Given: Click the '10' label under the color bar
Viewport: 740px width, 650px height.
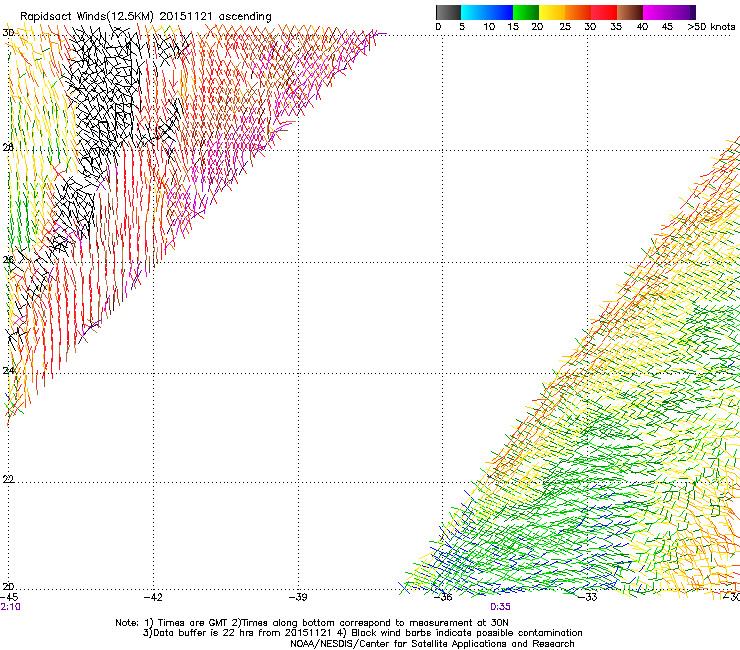Looking at the screenshot, I should (489, 26).
